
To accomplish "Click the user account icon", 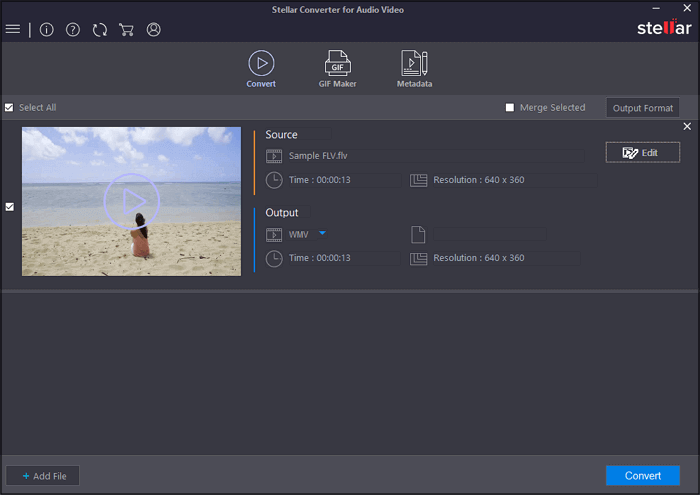I will 153,29.
